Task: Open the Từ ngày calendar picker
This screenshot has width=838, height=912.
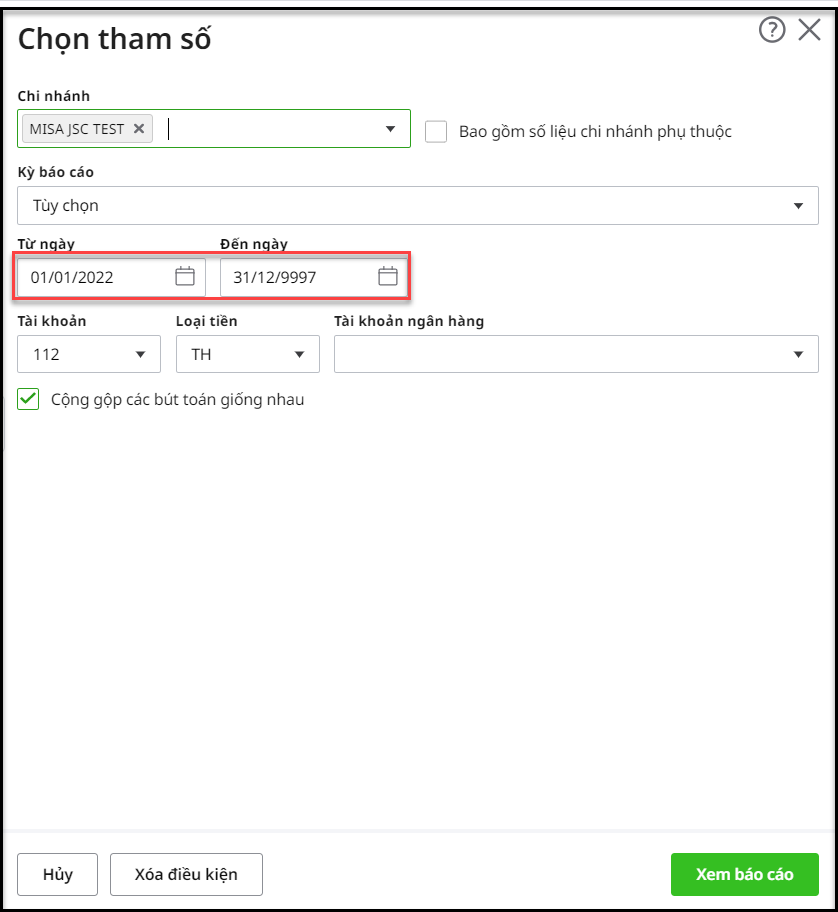Action: [x=185, y=277]
